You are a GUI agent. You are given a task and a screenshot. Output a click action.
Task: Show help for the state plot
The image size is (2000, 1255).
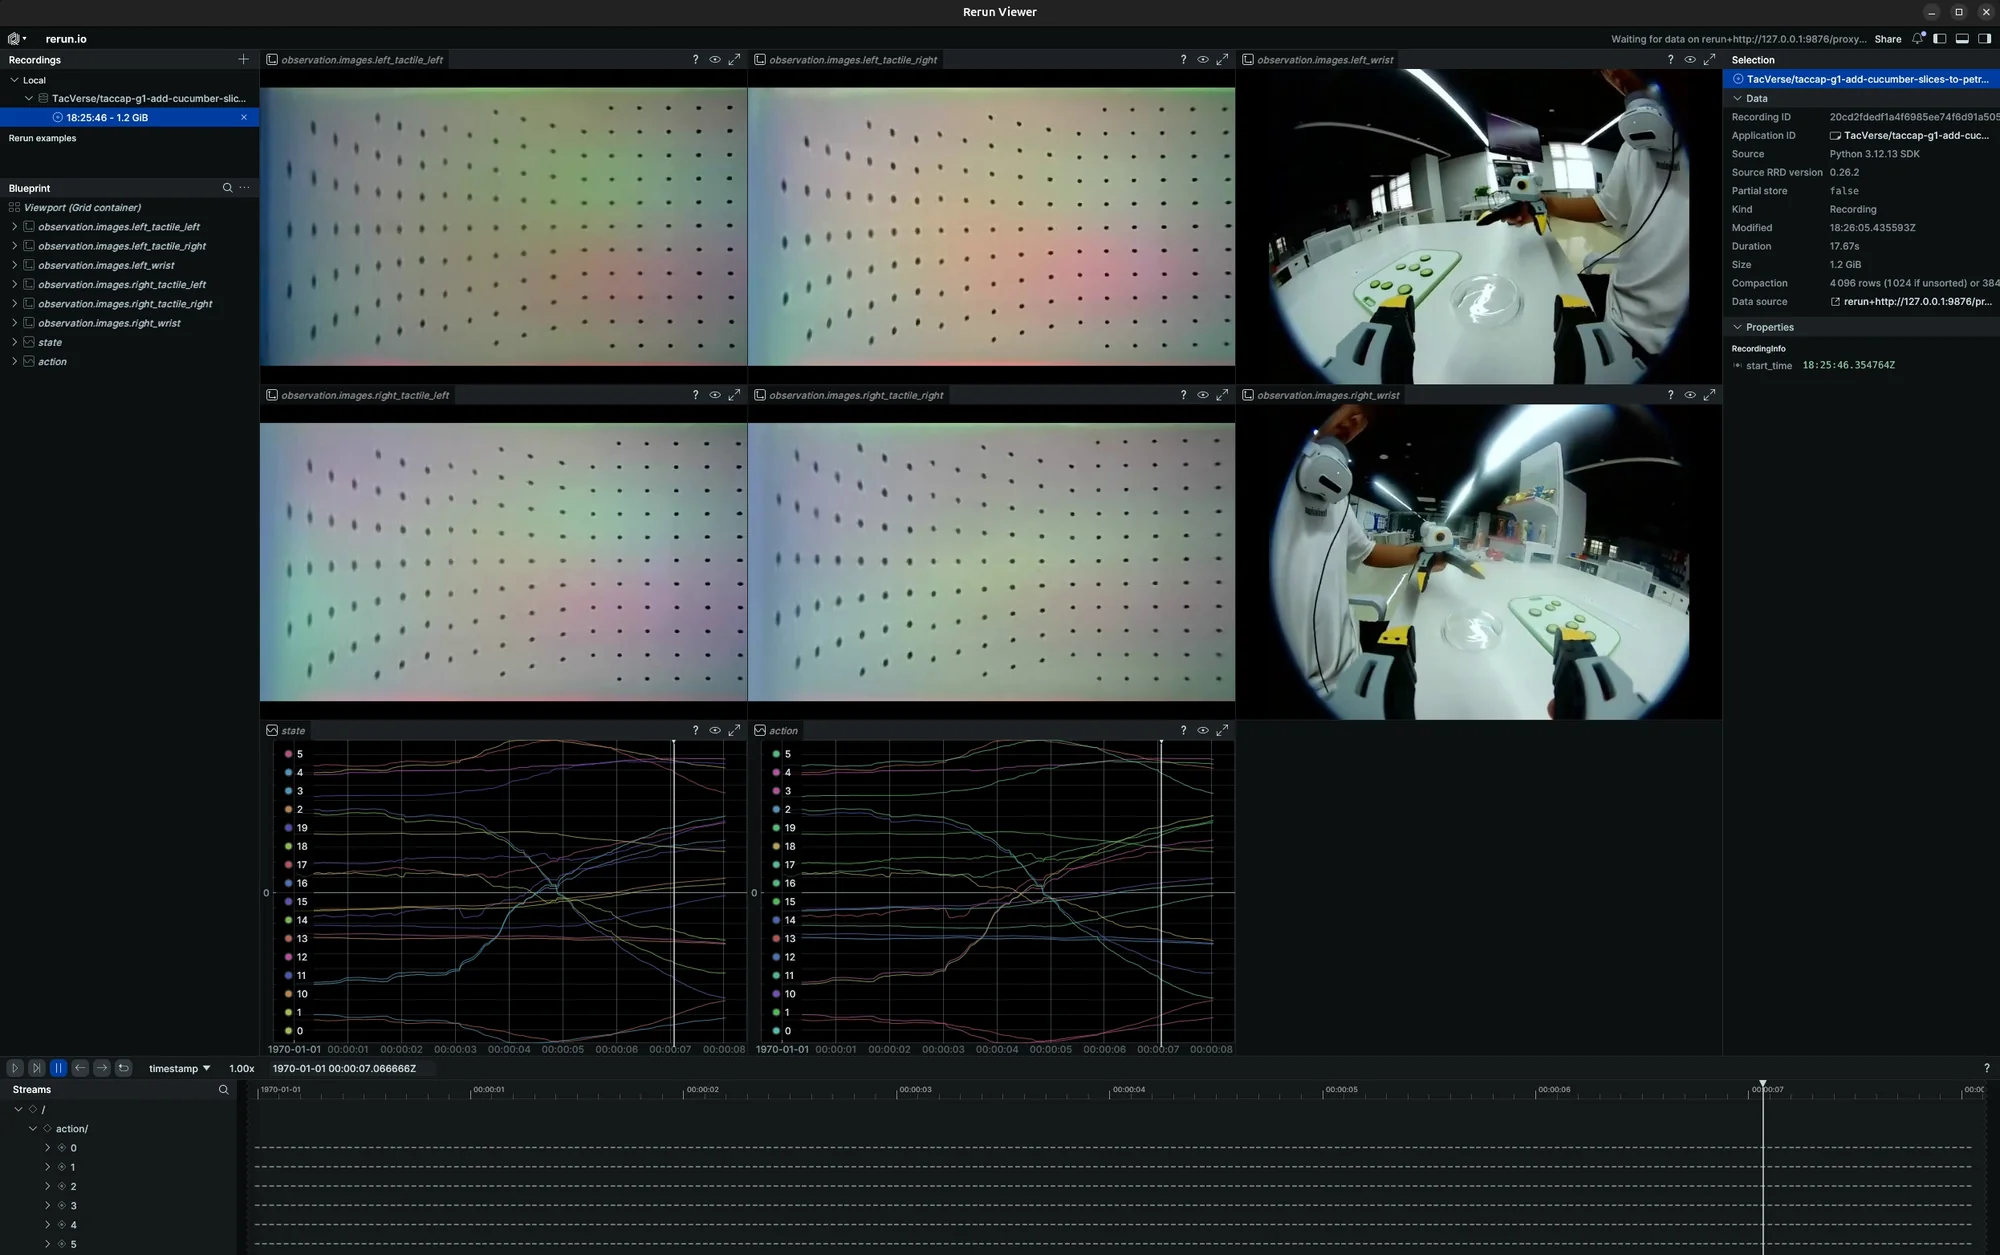point(695,731)
